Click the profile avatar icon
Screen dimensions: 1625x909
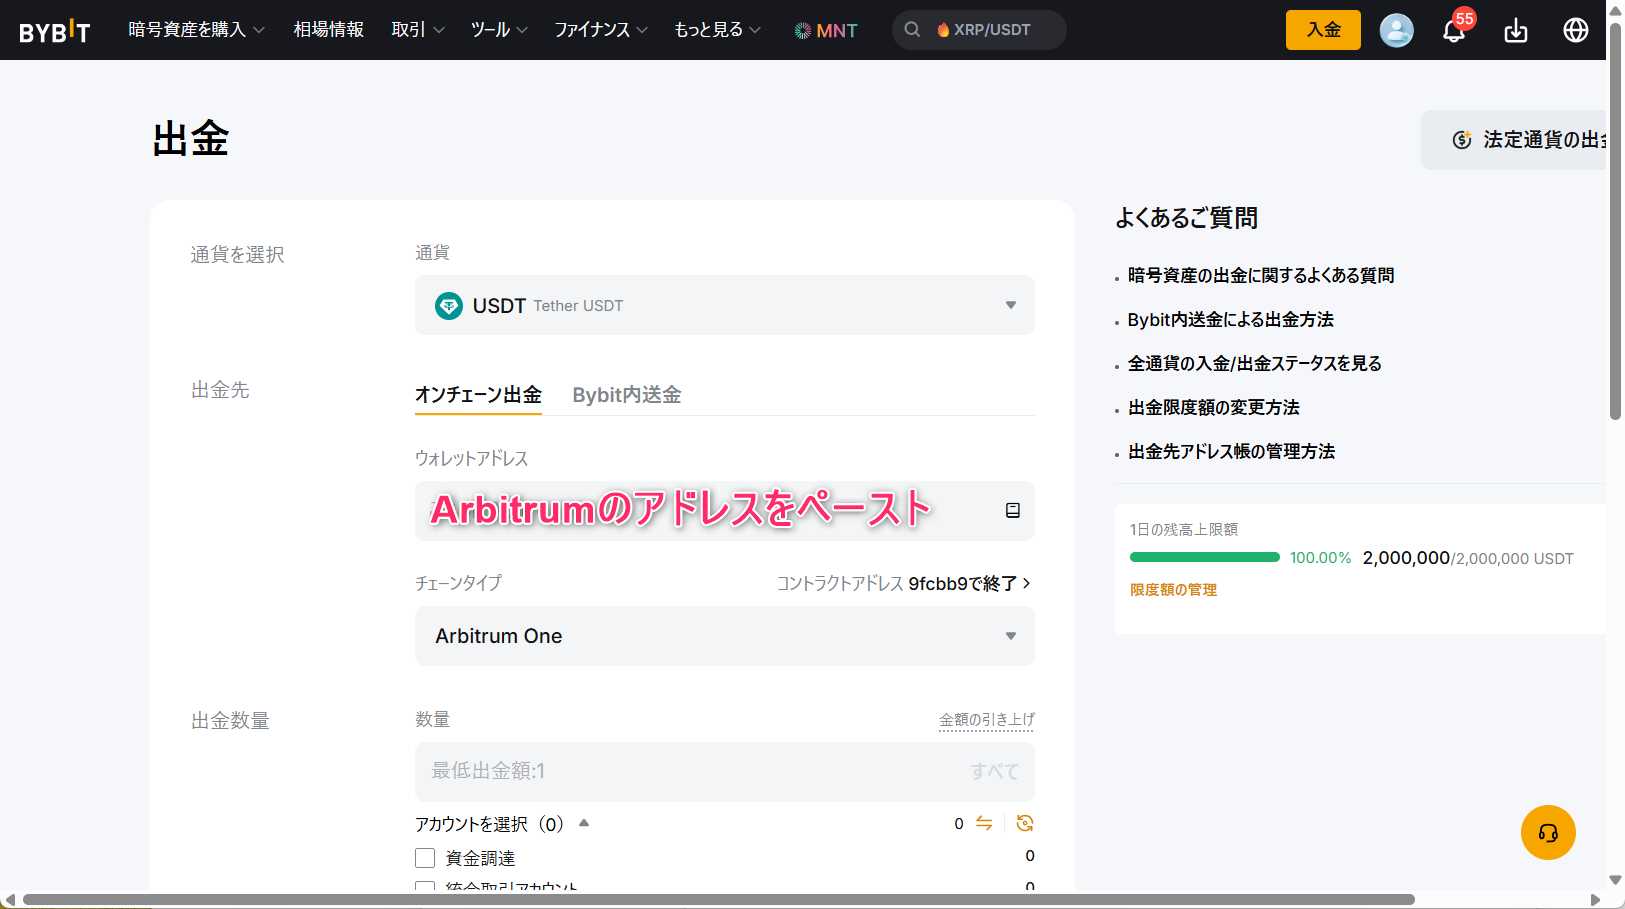click(x=1396, y=30)
